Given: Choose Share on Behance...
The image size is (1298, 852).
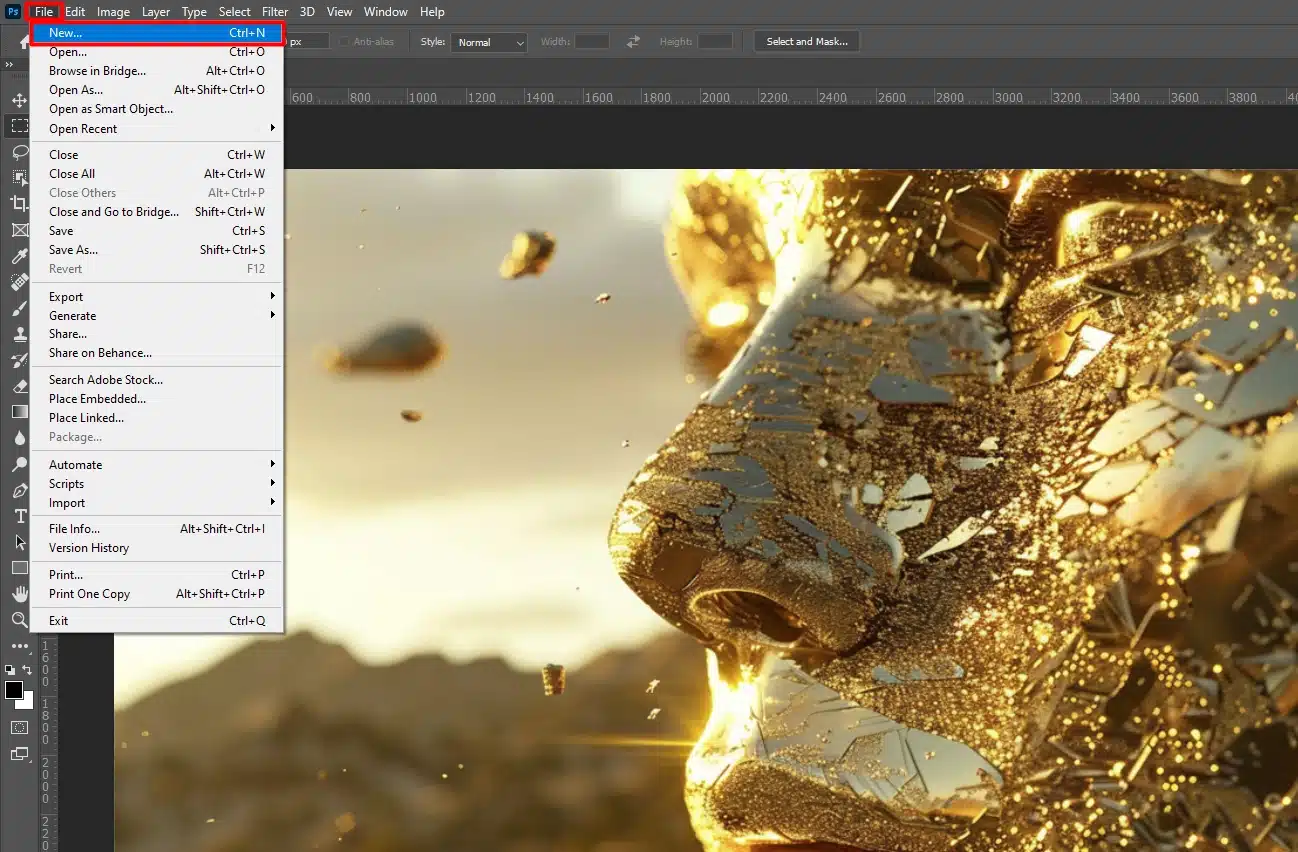Looking at the screenshot, I should coord(157,353).
